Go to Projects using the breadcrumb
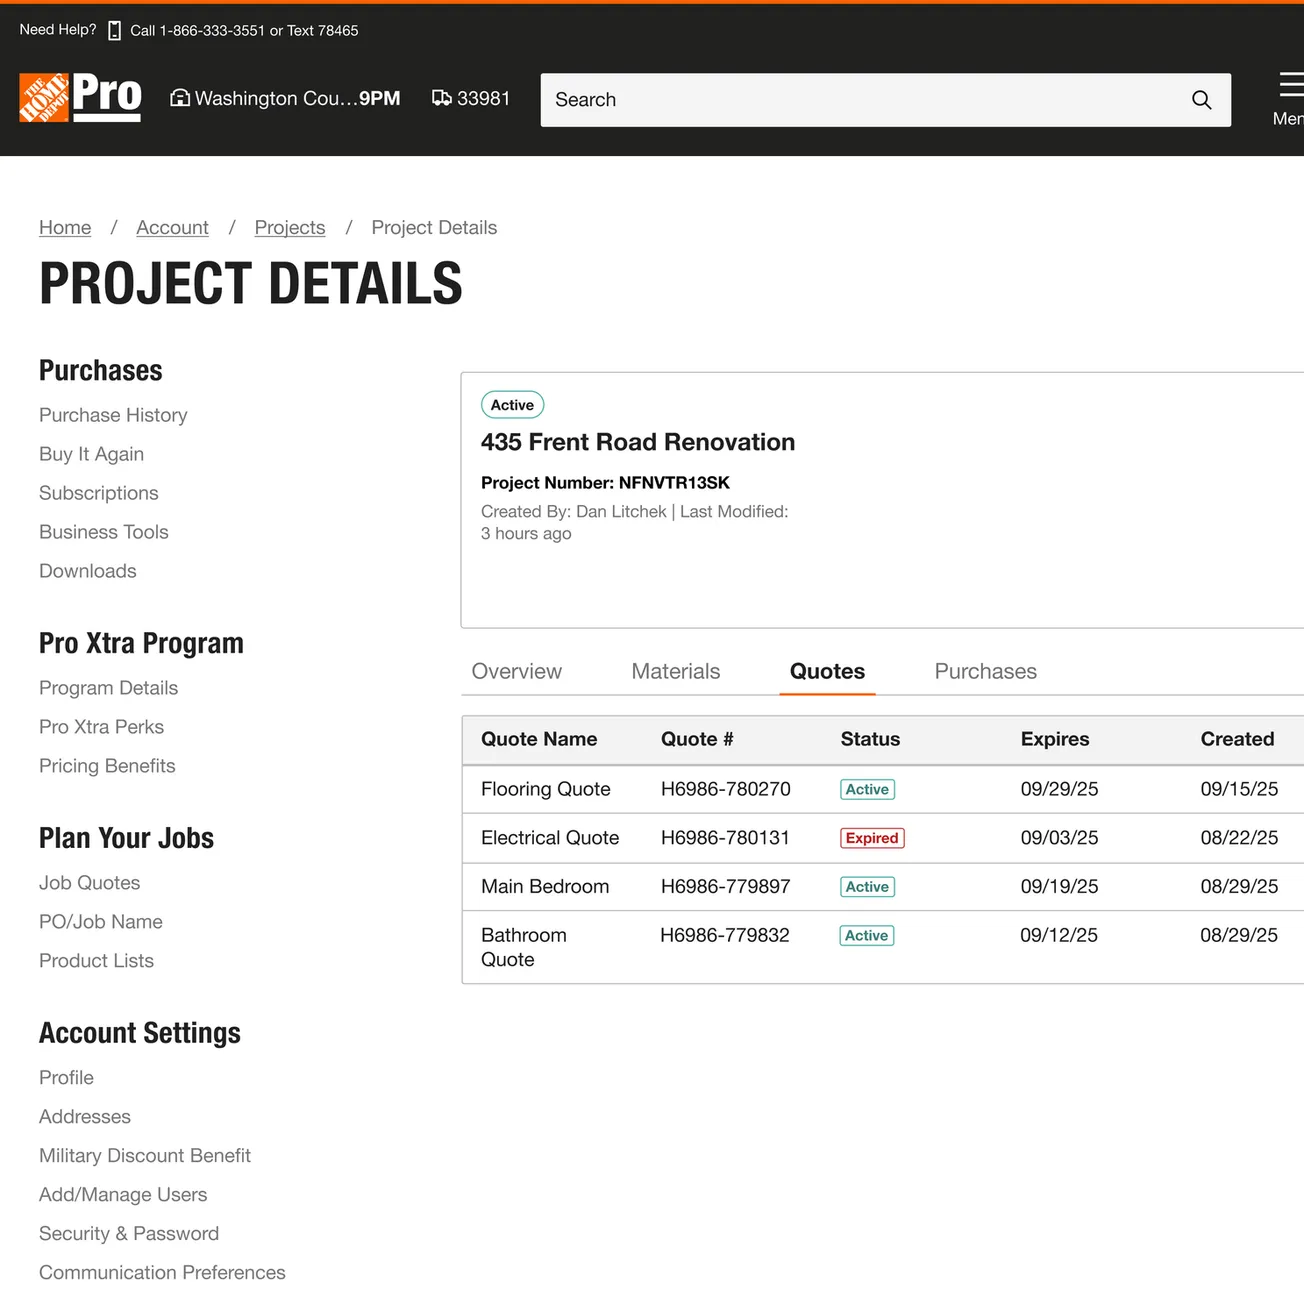This screenshot has height=1304, width=1304. pos(290,227)
